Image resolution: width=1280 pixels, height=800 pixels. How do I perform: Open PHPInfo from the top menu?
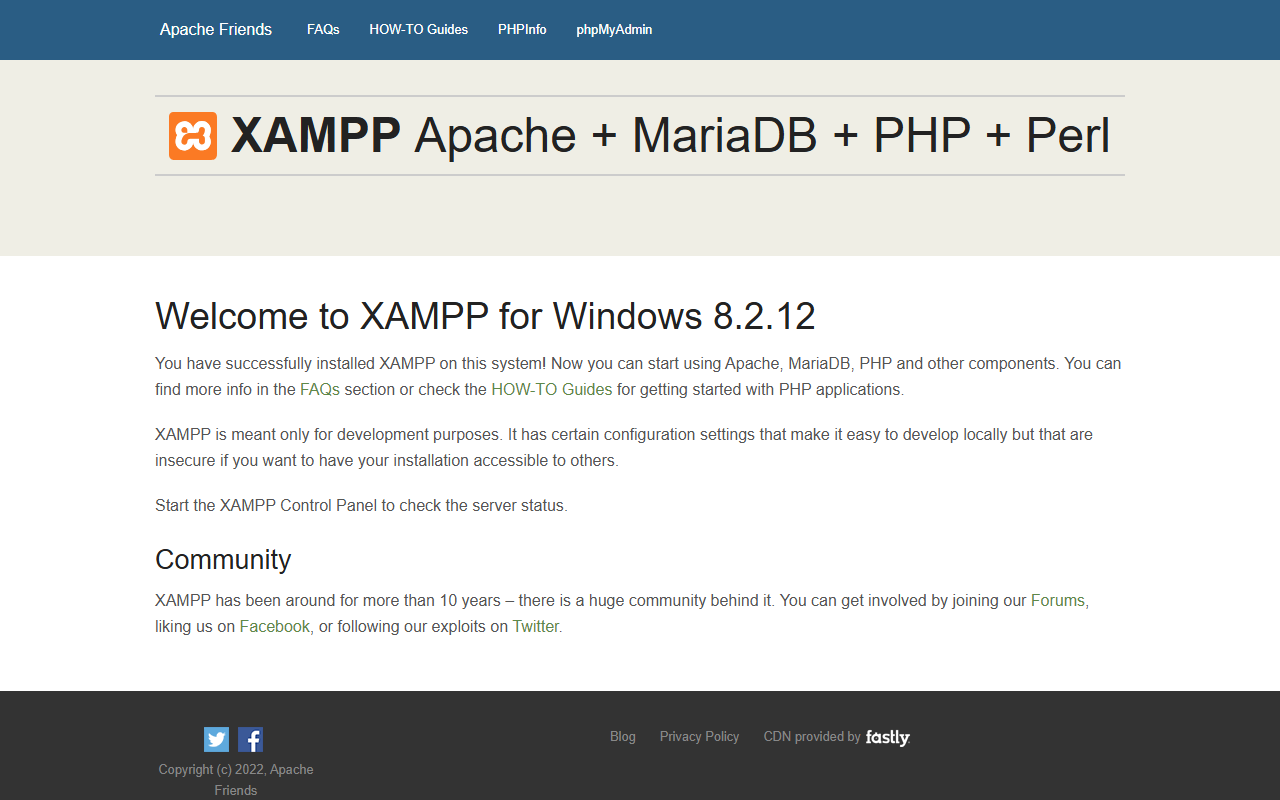pyautogui.click(x=522, y=30)
